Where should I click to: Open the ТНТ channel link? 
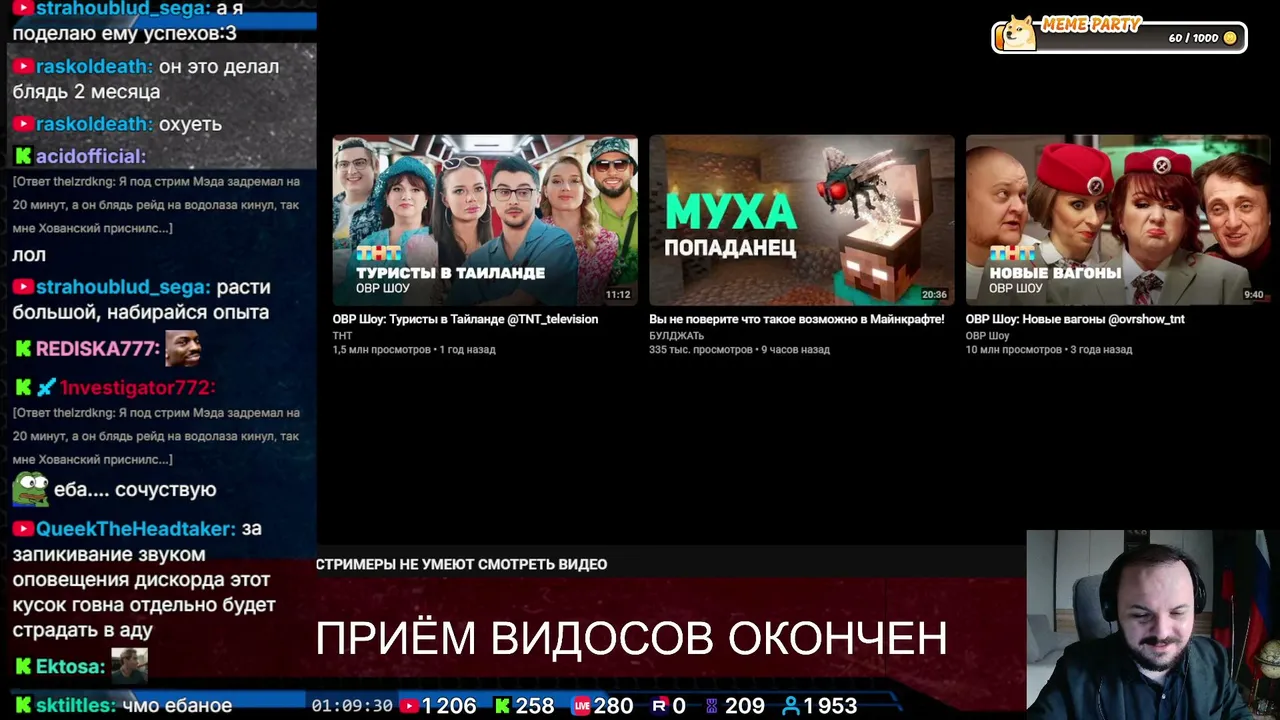342,335
